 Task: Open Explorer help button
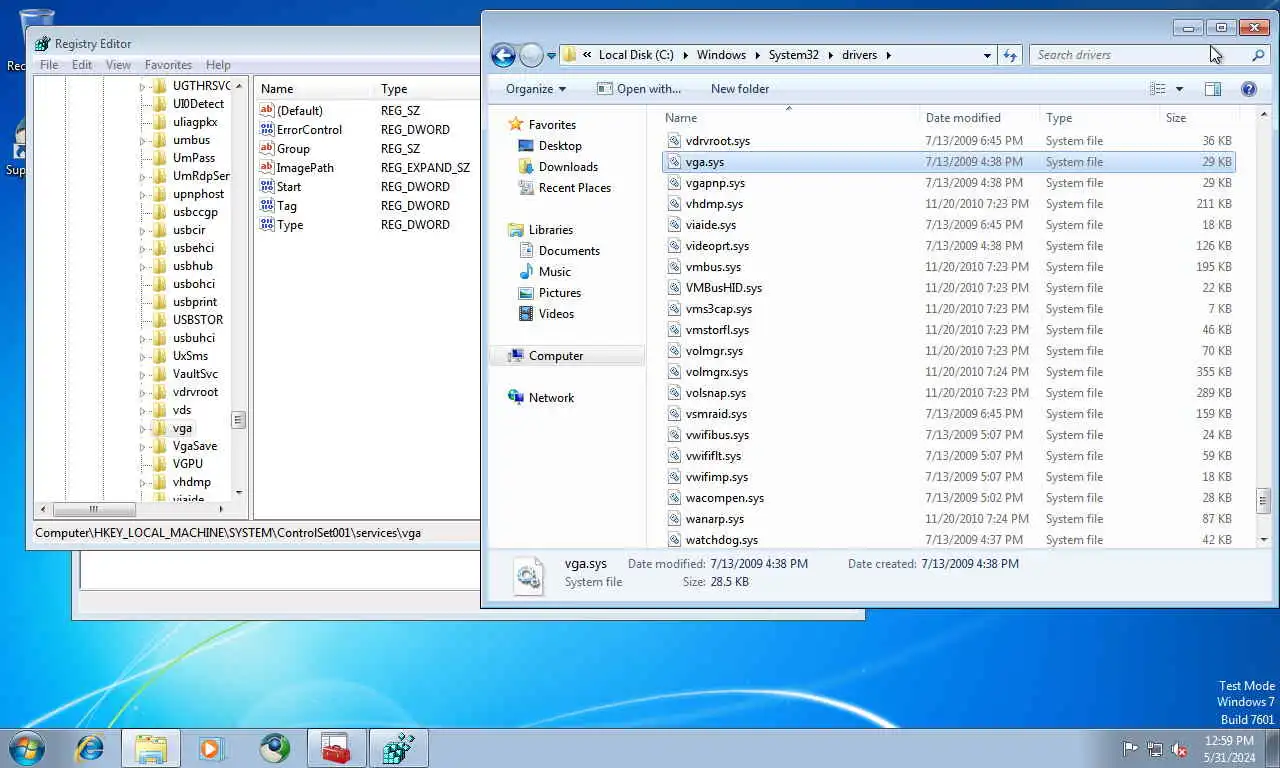pos(1248,89)
